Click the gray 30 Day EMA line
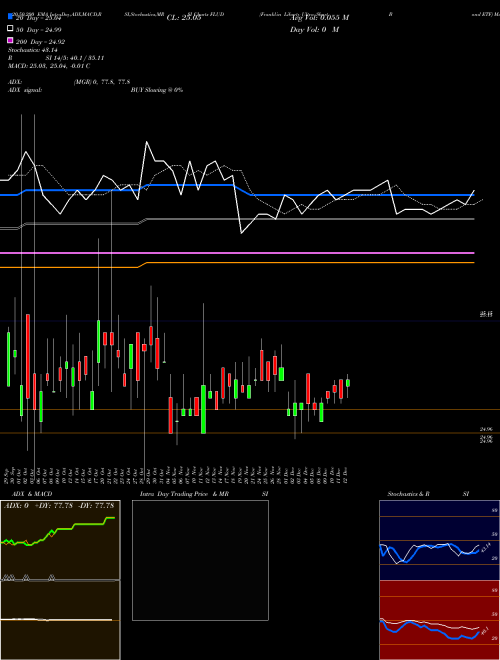The height and width of the screenshot is (660, 500). pos(237,221)
